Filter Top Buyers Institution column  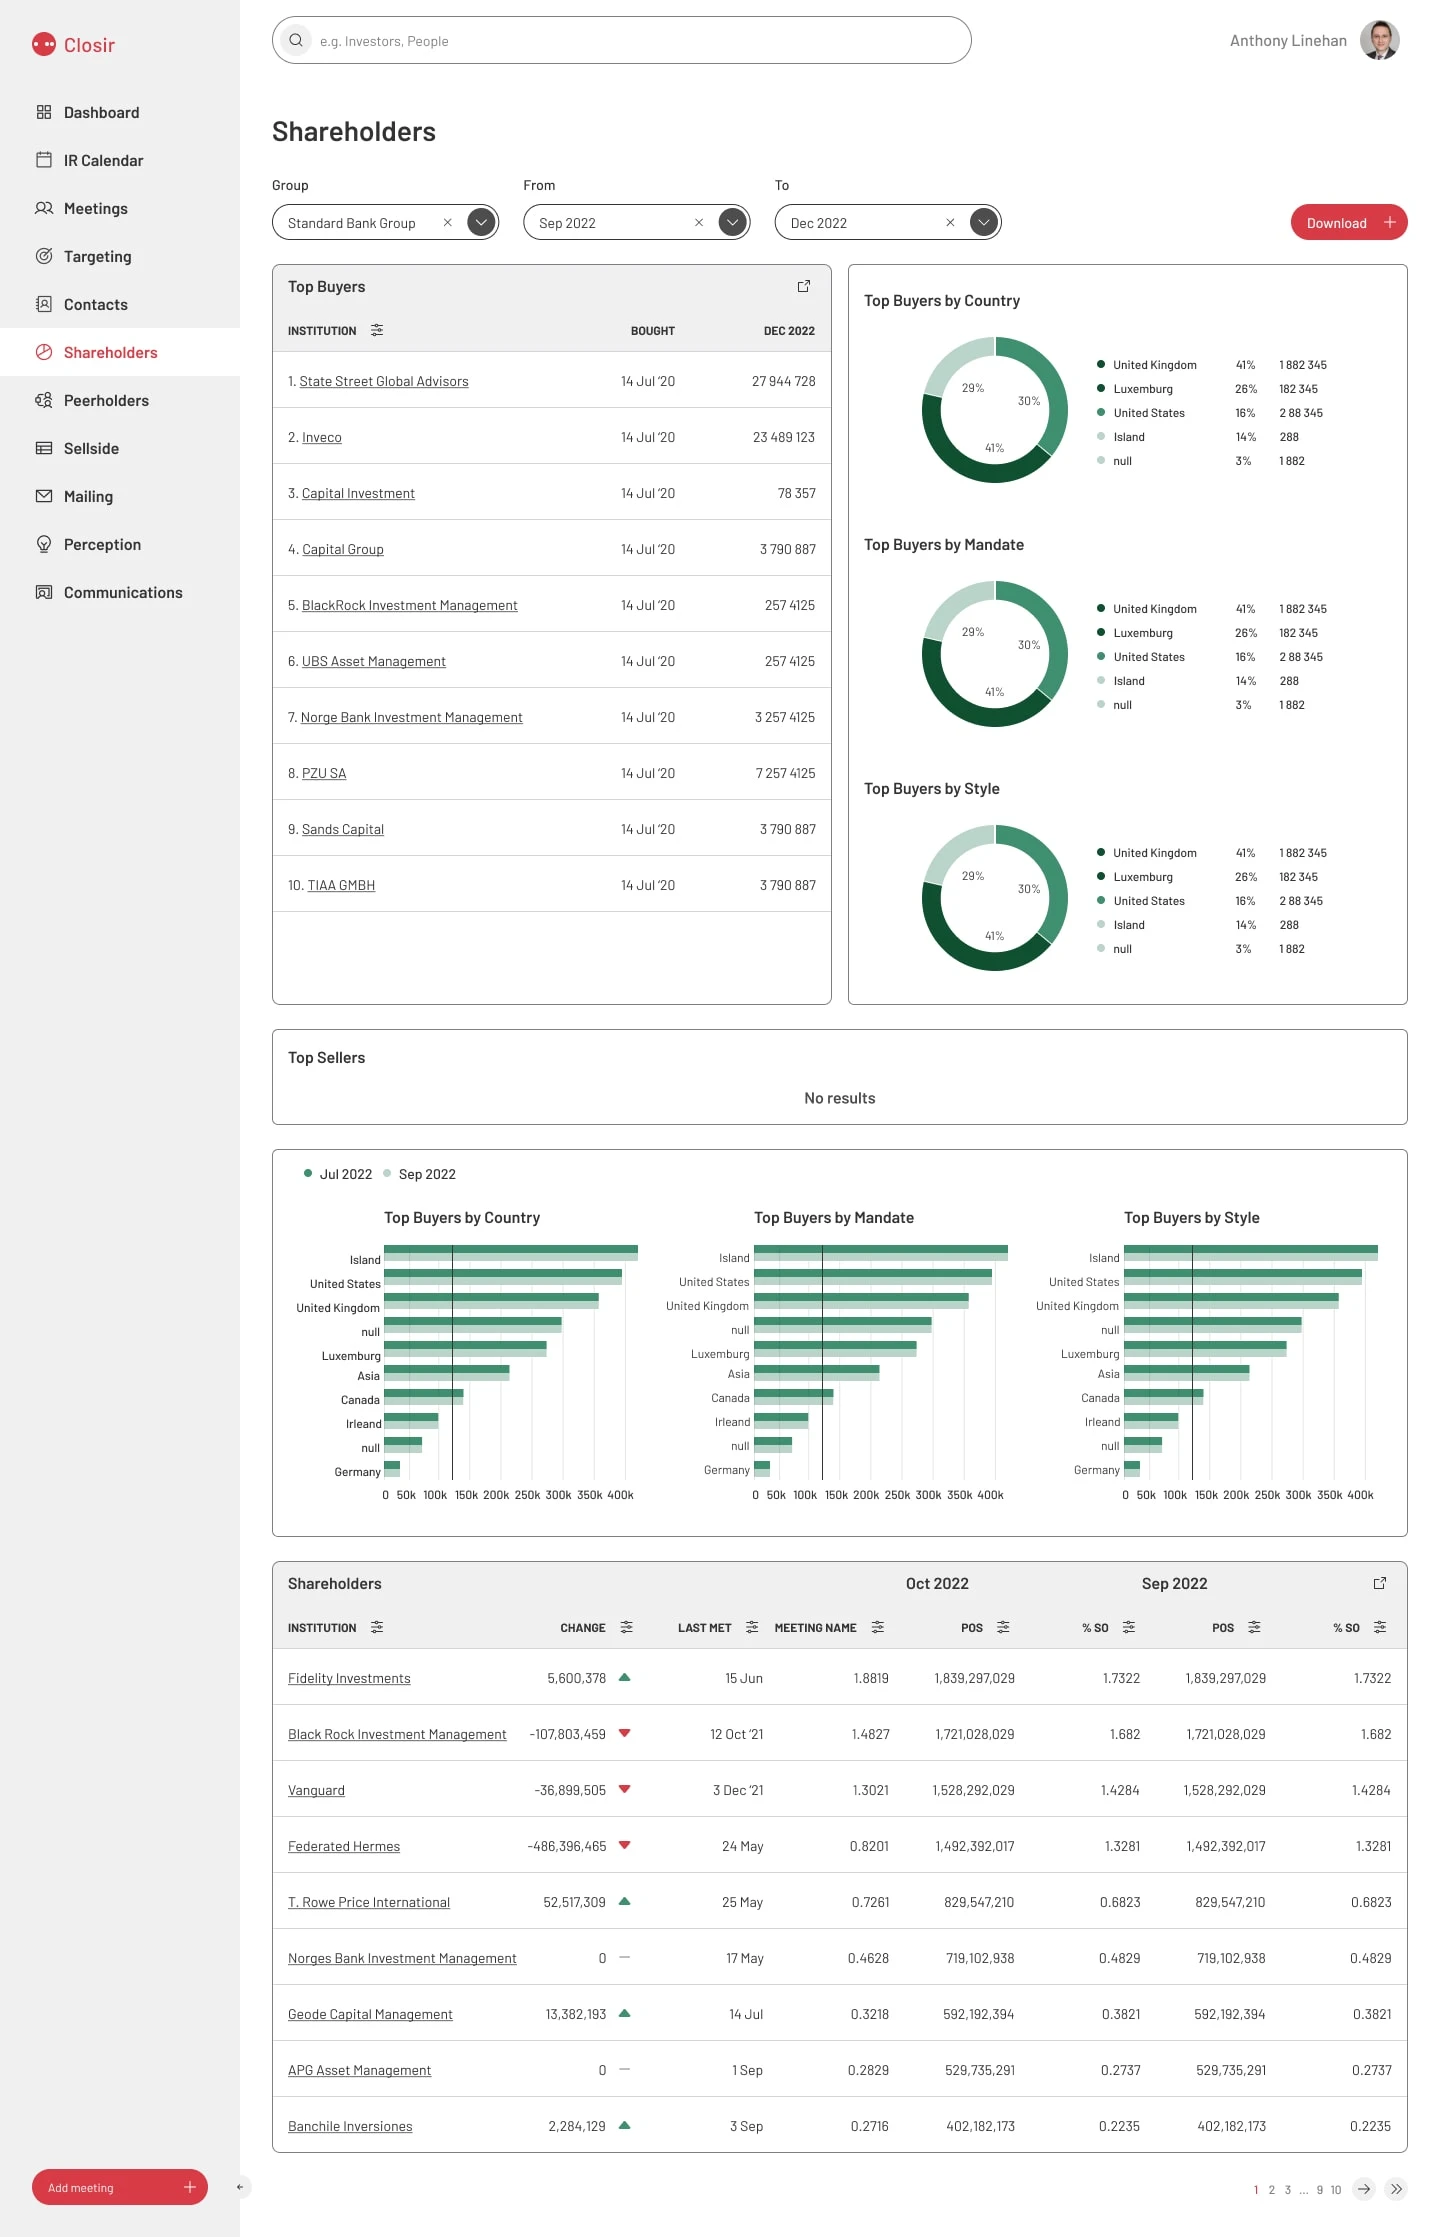(377, 330)
